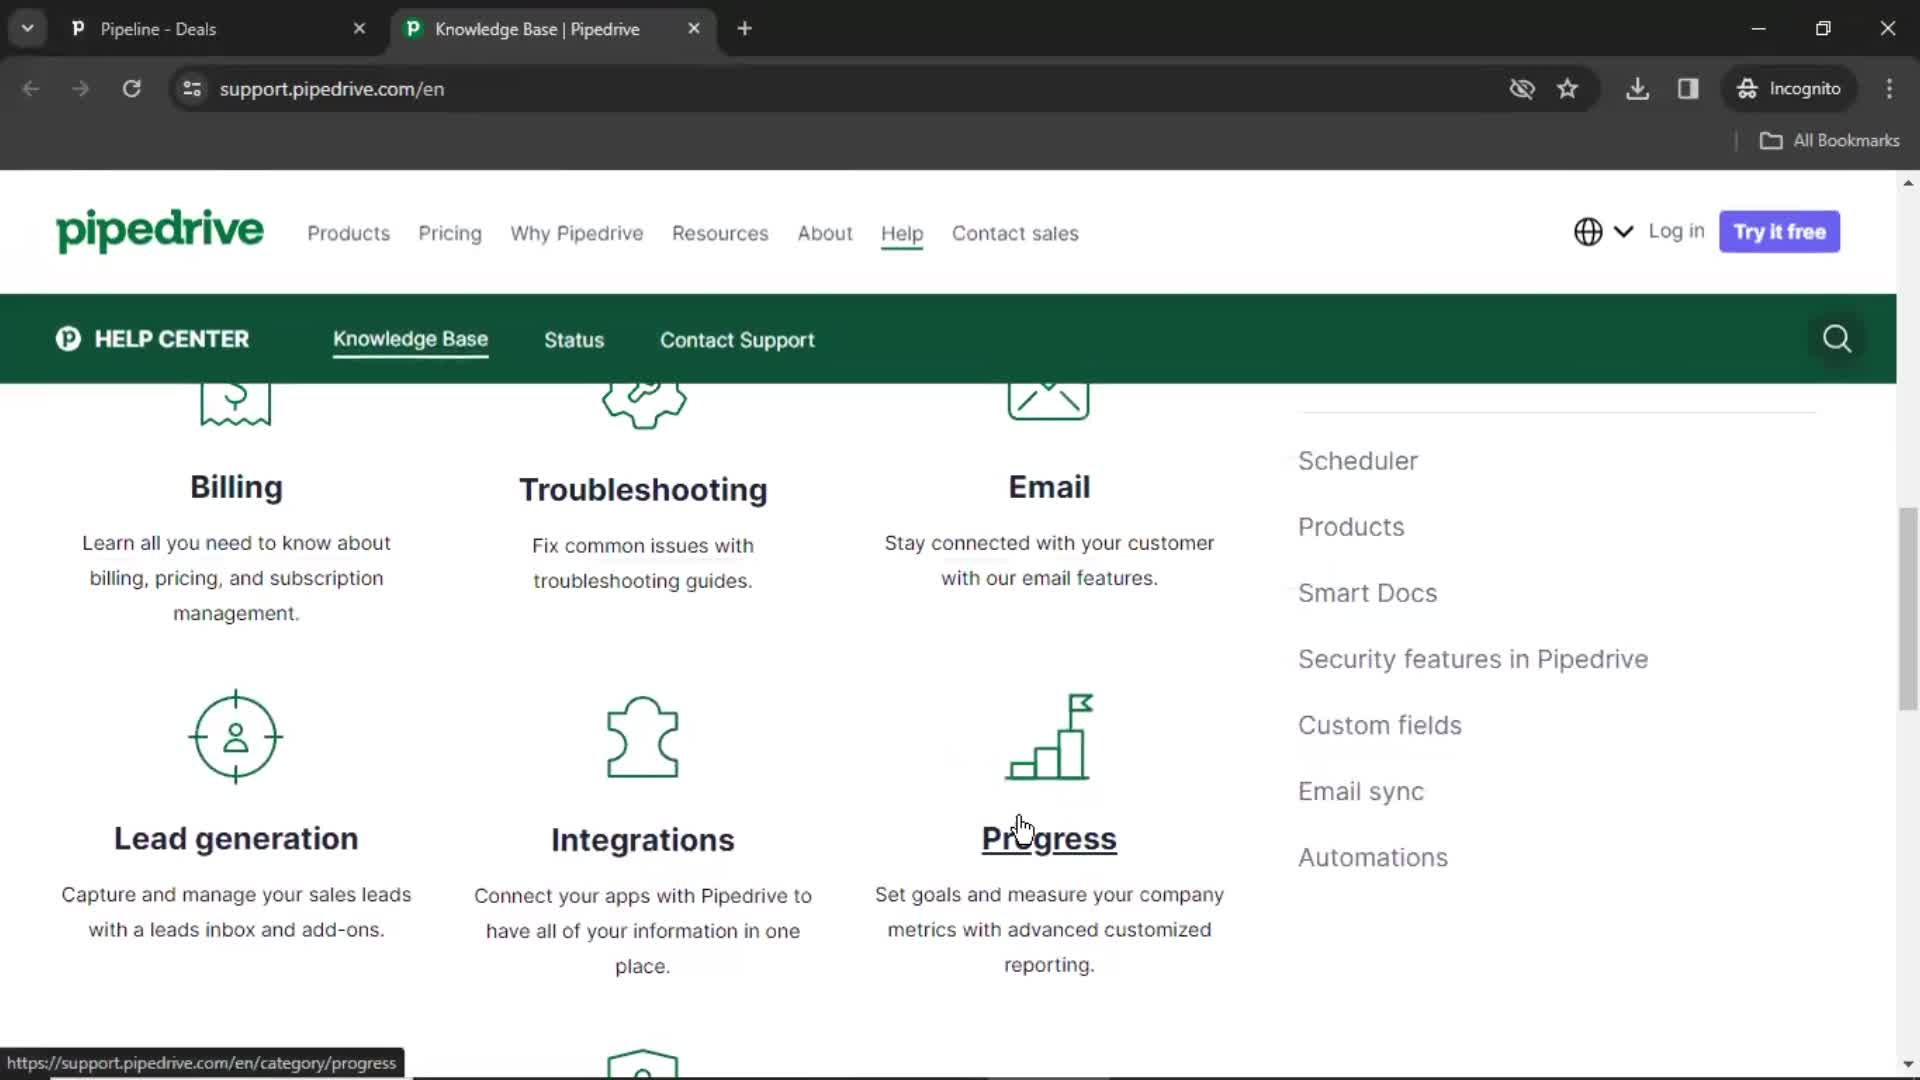
Task: Open the Pricing menu item
Action: (x=450, y=233)
